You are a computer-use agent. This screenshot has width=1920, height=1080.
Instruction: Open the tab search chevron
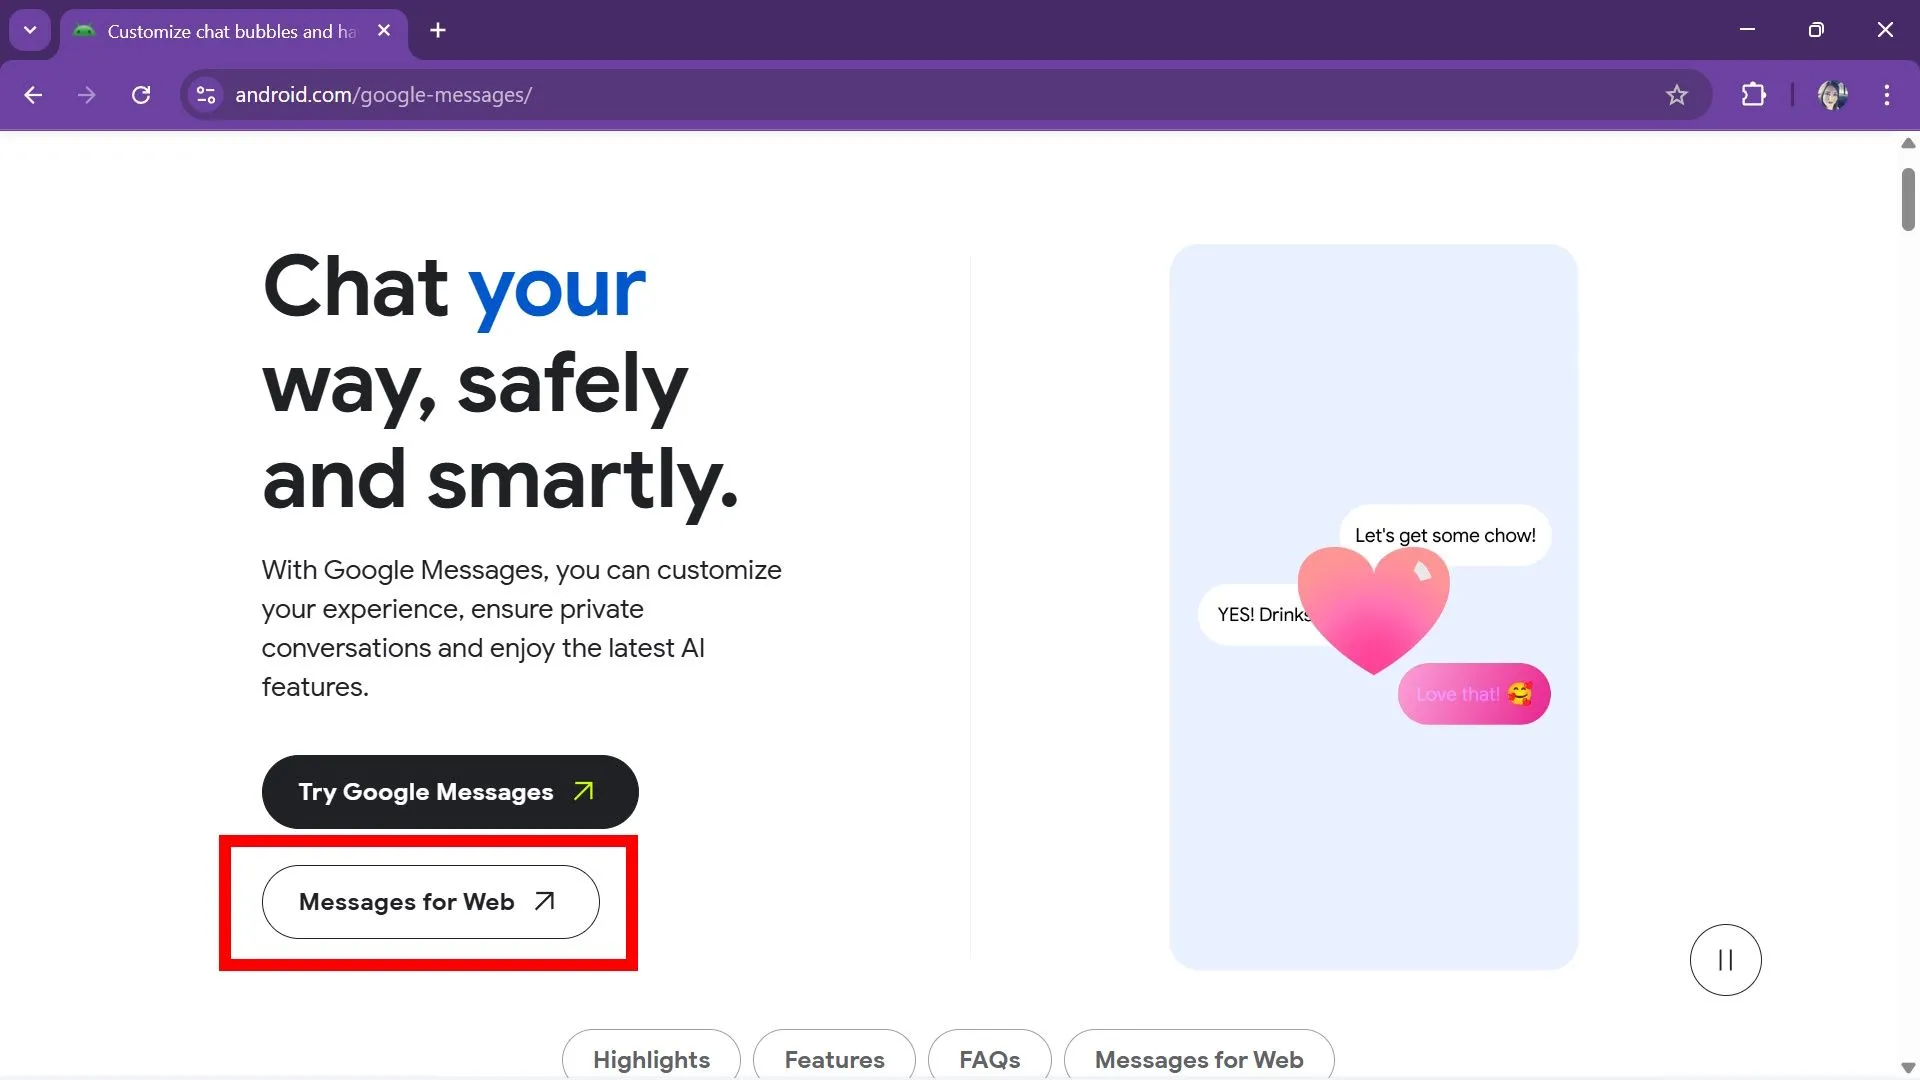click(x=29, y=29)
